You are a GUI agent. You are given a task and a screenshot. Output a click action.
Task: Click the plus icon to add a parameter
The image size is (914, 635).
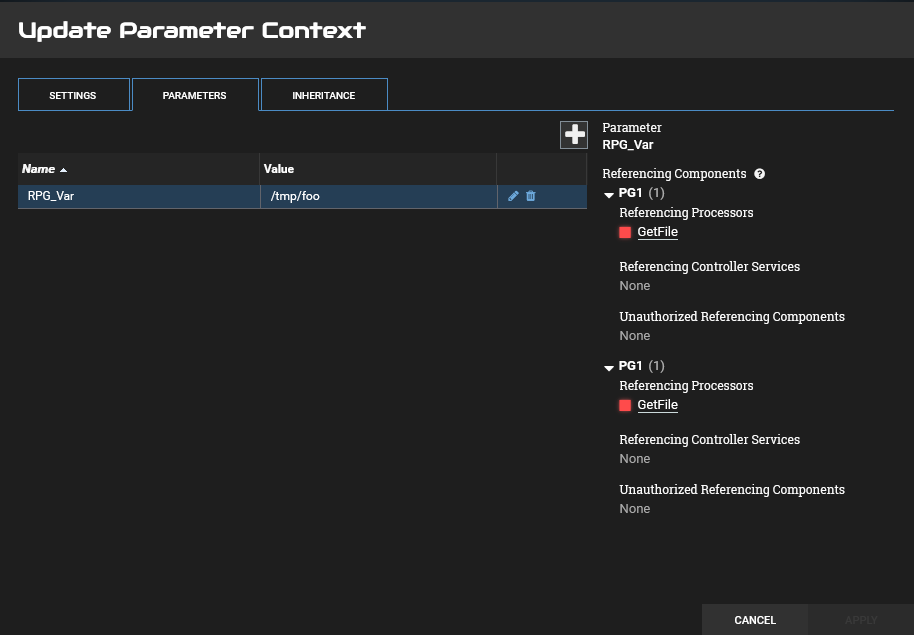pyautogui.click(x=574, y=135)
